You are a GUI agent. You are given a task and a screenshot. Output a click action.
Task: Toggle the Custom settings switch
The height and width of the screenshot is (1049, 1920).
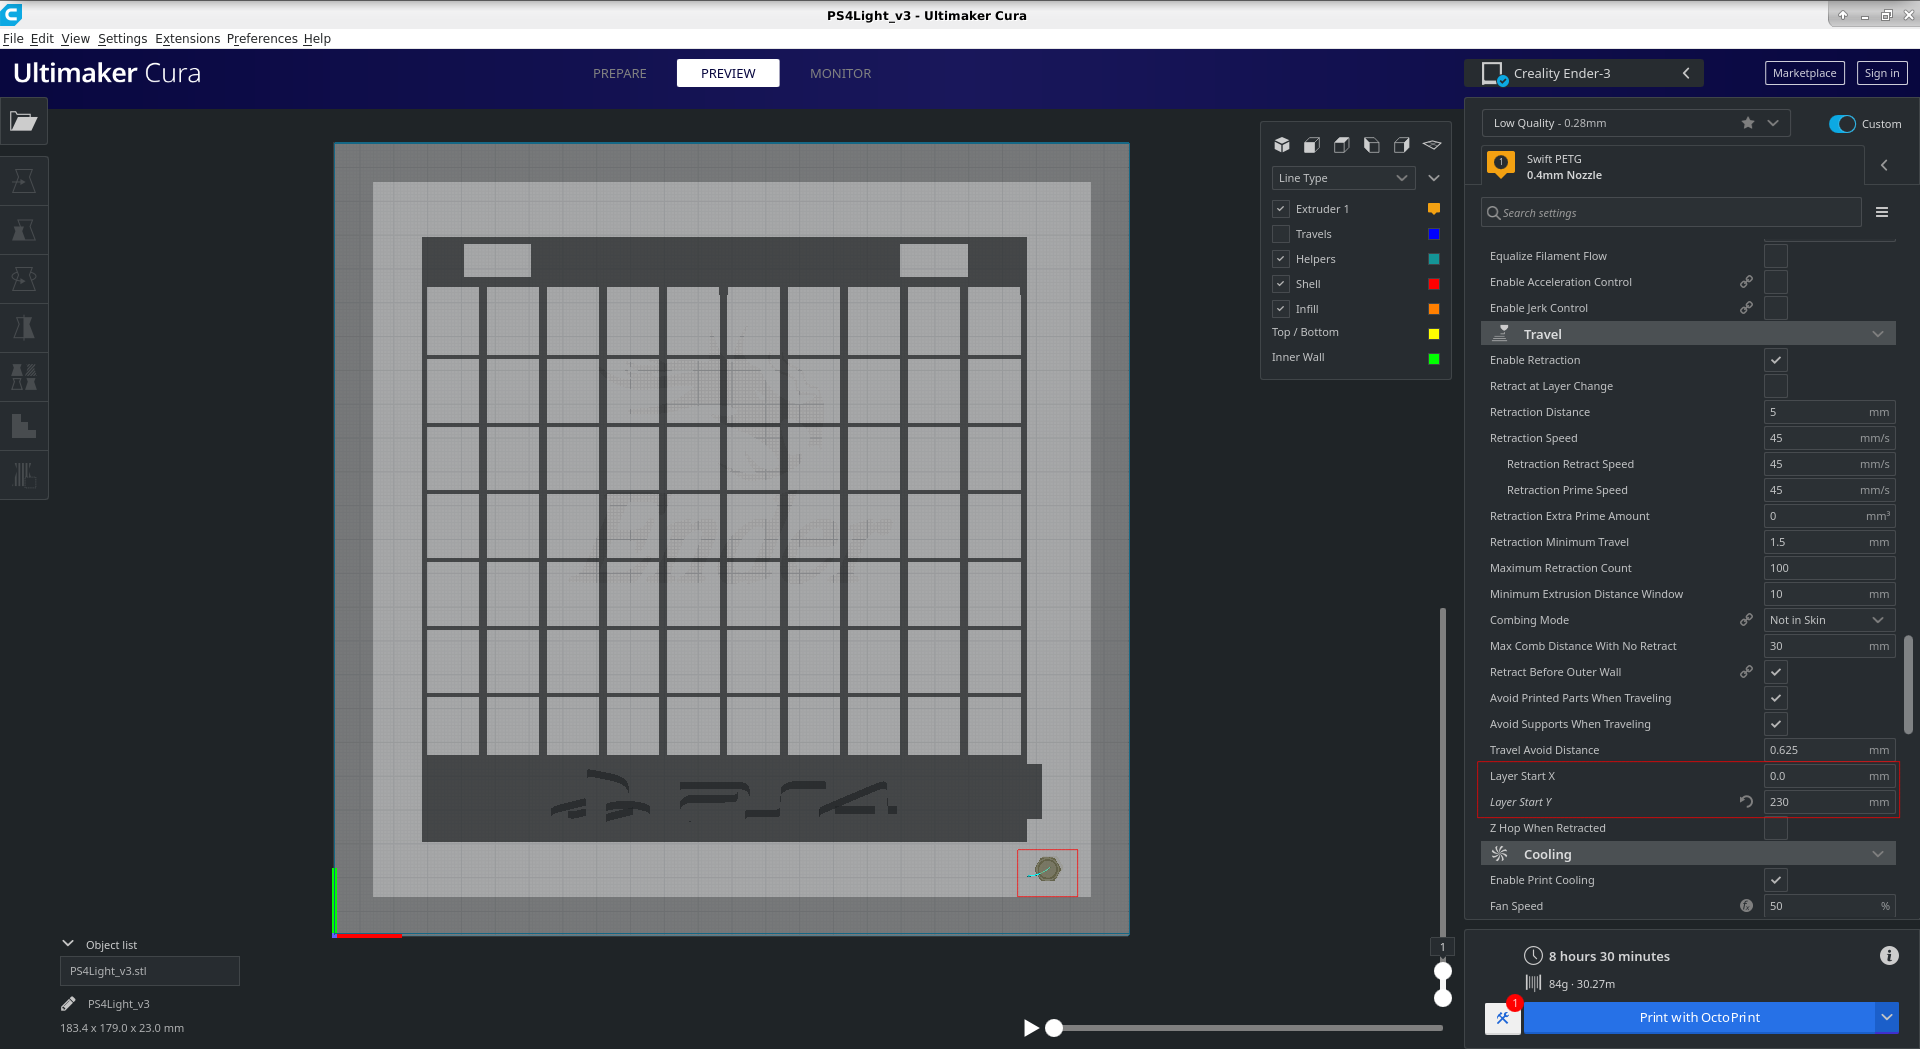[x=1842, y=124]
